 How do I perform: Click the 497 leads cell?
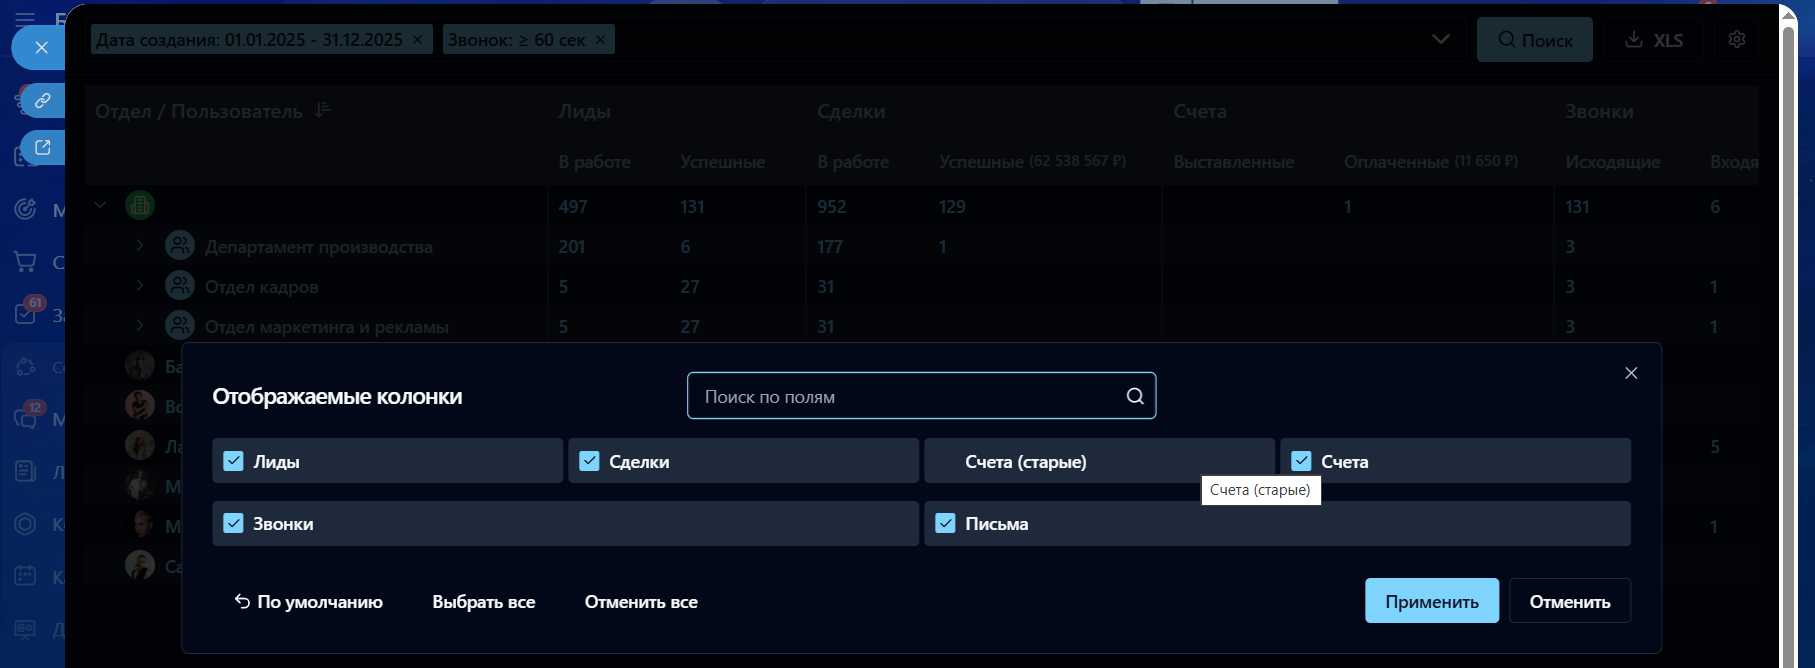pos(573,207)
